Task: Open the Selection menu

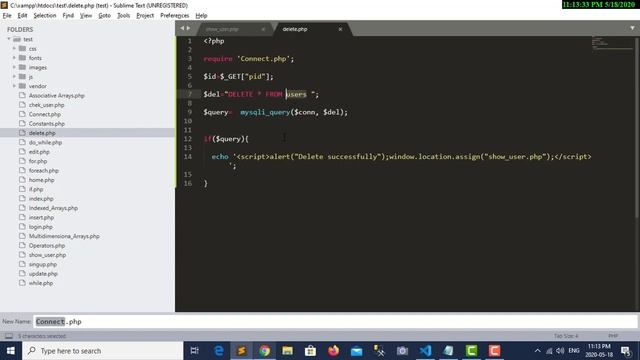Action: tap(44, 16)
